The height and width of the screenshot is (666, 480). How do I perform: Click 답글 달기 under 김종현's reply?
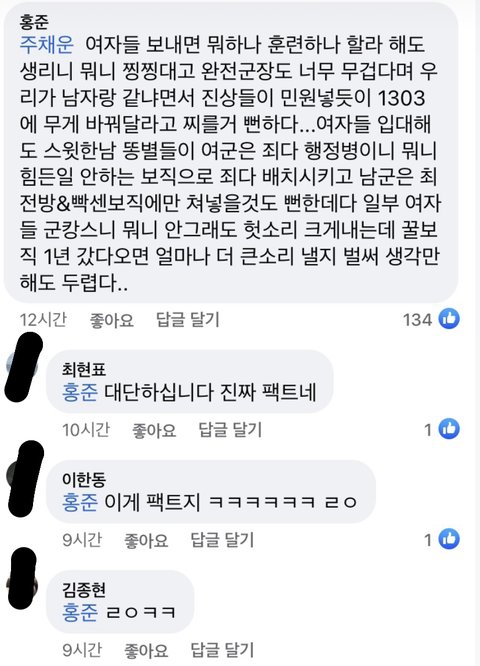pyautogui.click(x=222, y=650)
